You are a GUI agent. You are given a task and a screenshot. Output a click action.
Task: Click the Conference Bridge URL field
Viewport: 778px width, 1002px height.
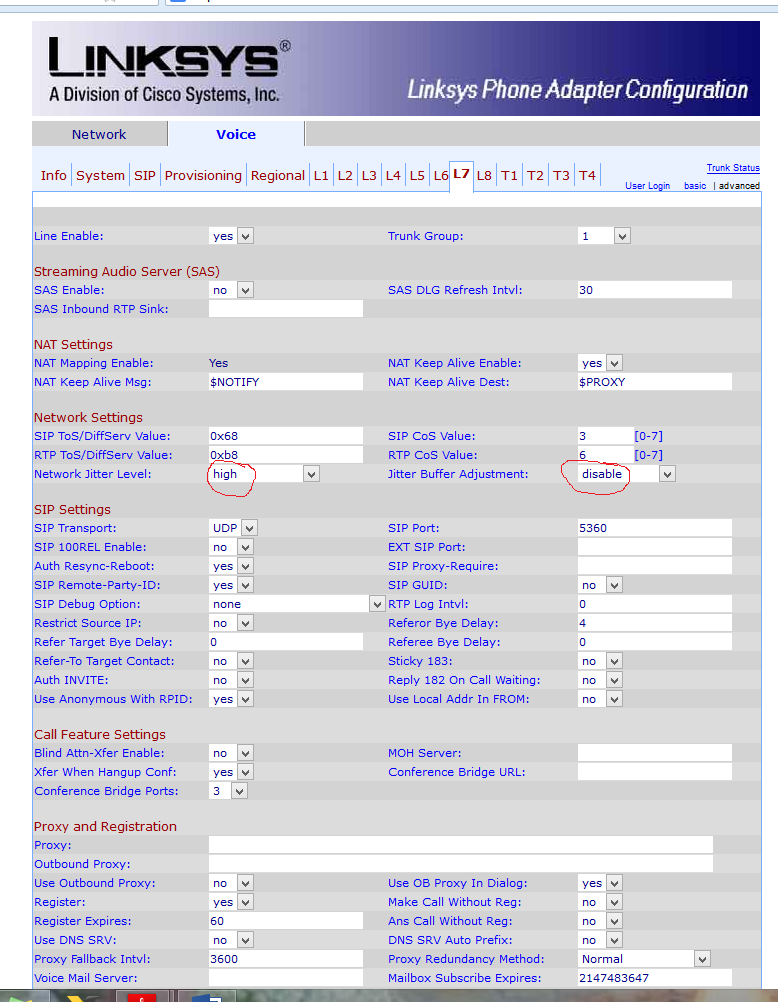(x=655, y=772)
